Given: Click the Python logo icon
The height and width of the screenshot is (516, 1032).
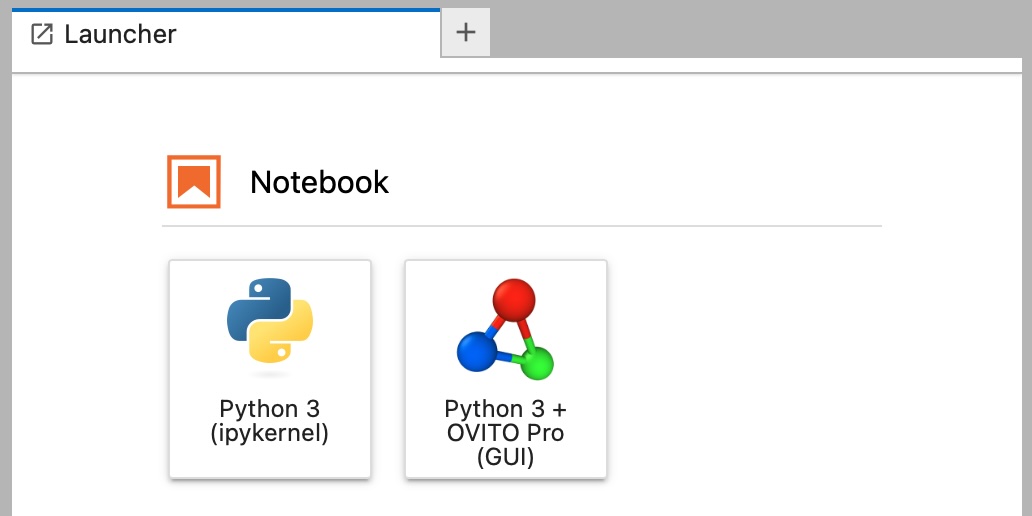Looking at the screenshot, I should pyautogui.click(x=269, y=320).
